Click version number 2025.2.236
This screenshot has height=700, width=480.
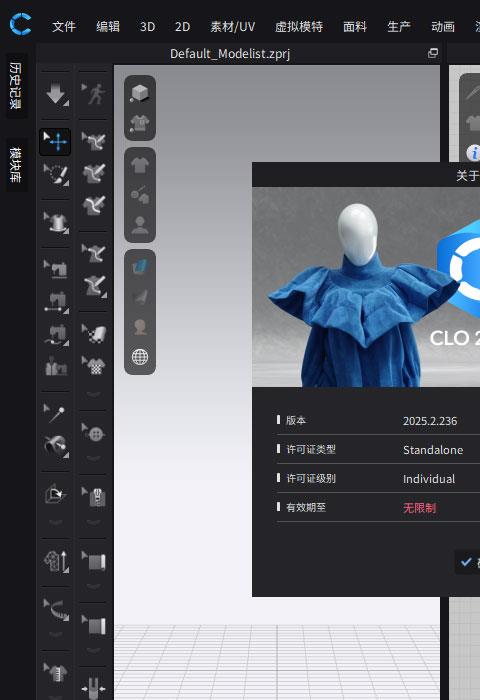click(430, 421)
